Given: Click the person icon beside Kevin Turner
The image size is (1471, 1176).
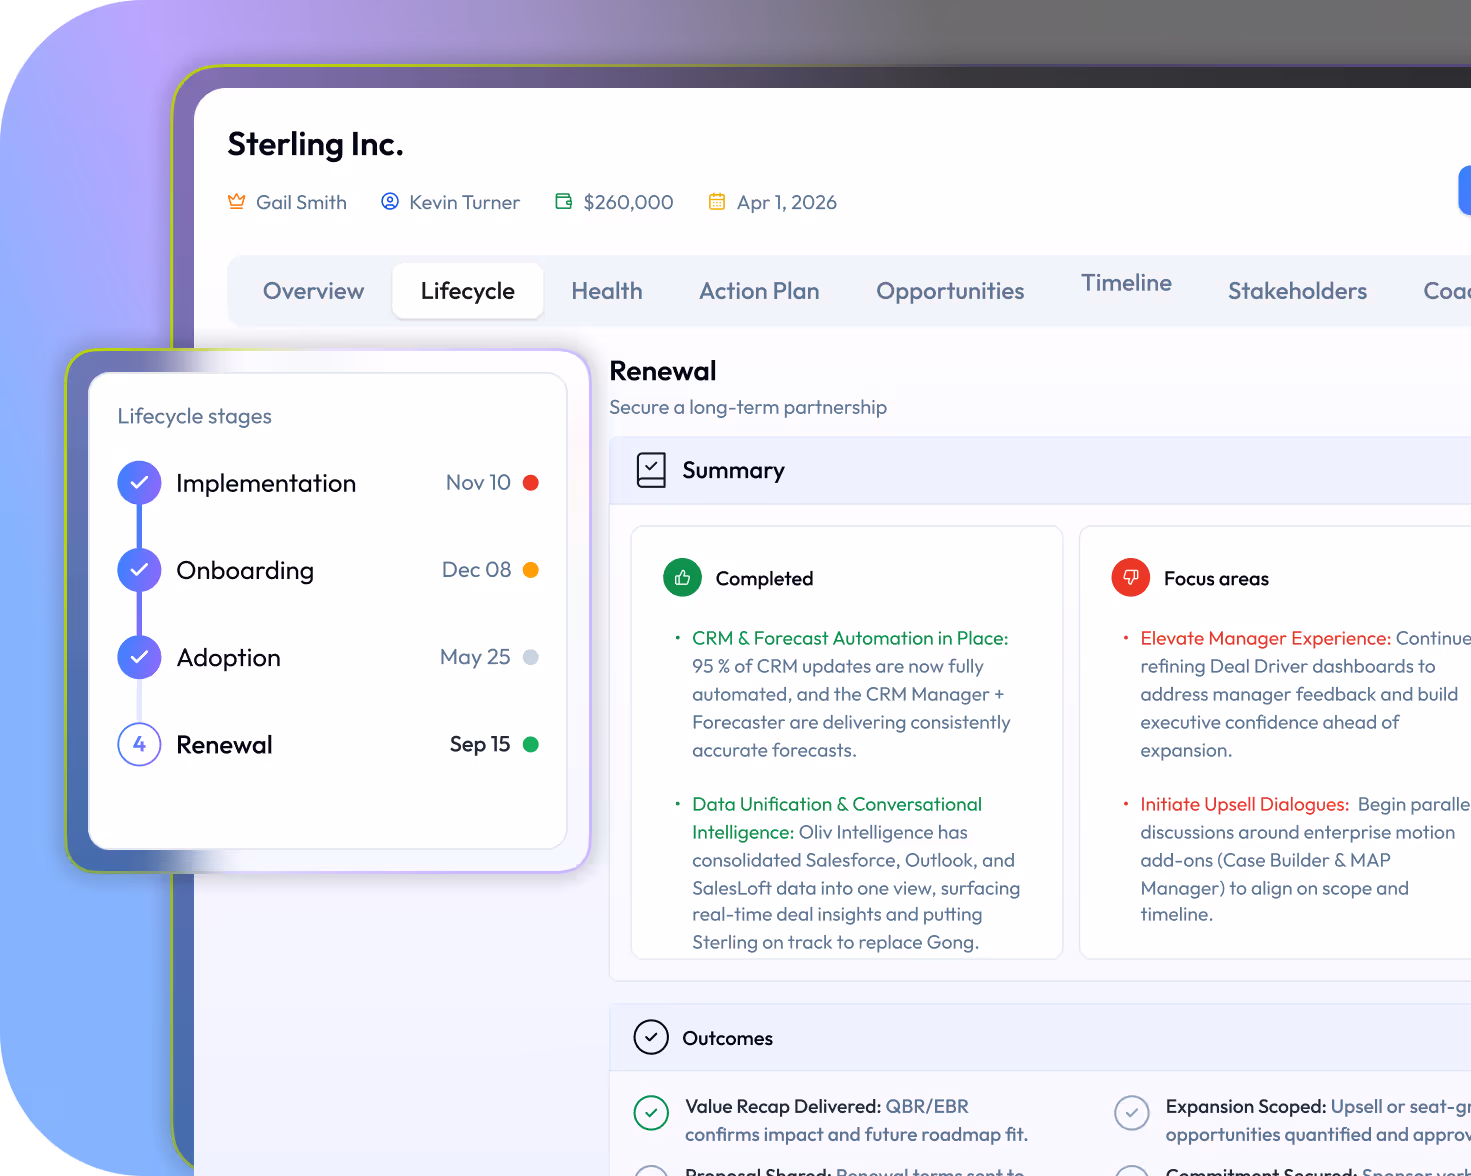Looking at the screenshot, I should tap(389, 201).
